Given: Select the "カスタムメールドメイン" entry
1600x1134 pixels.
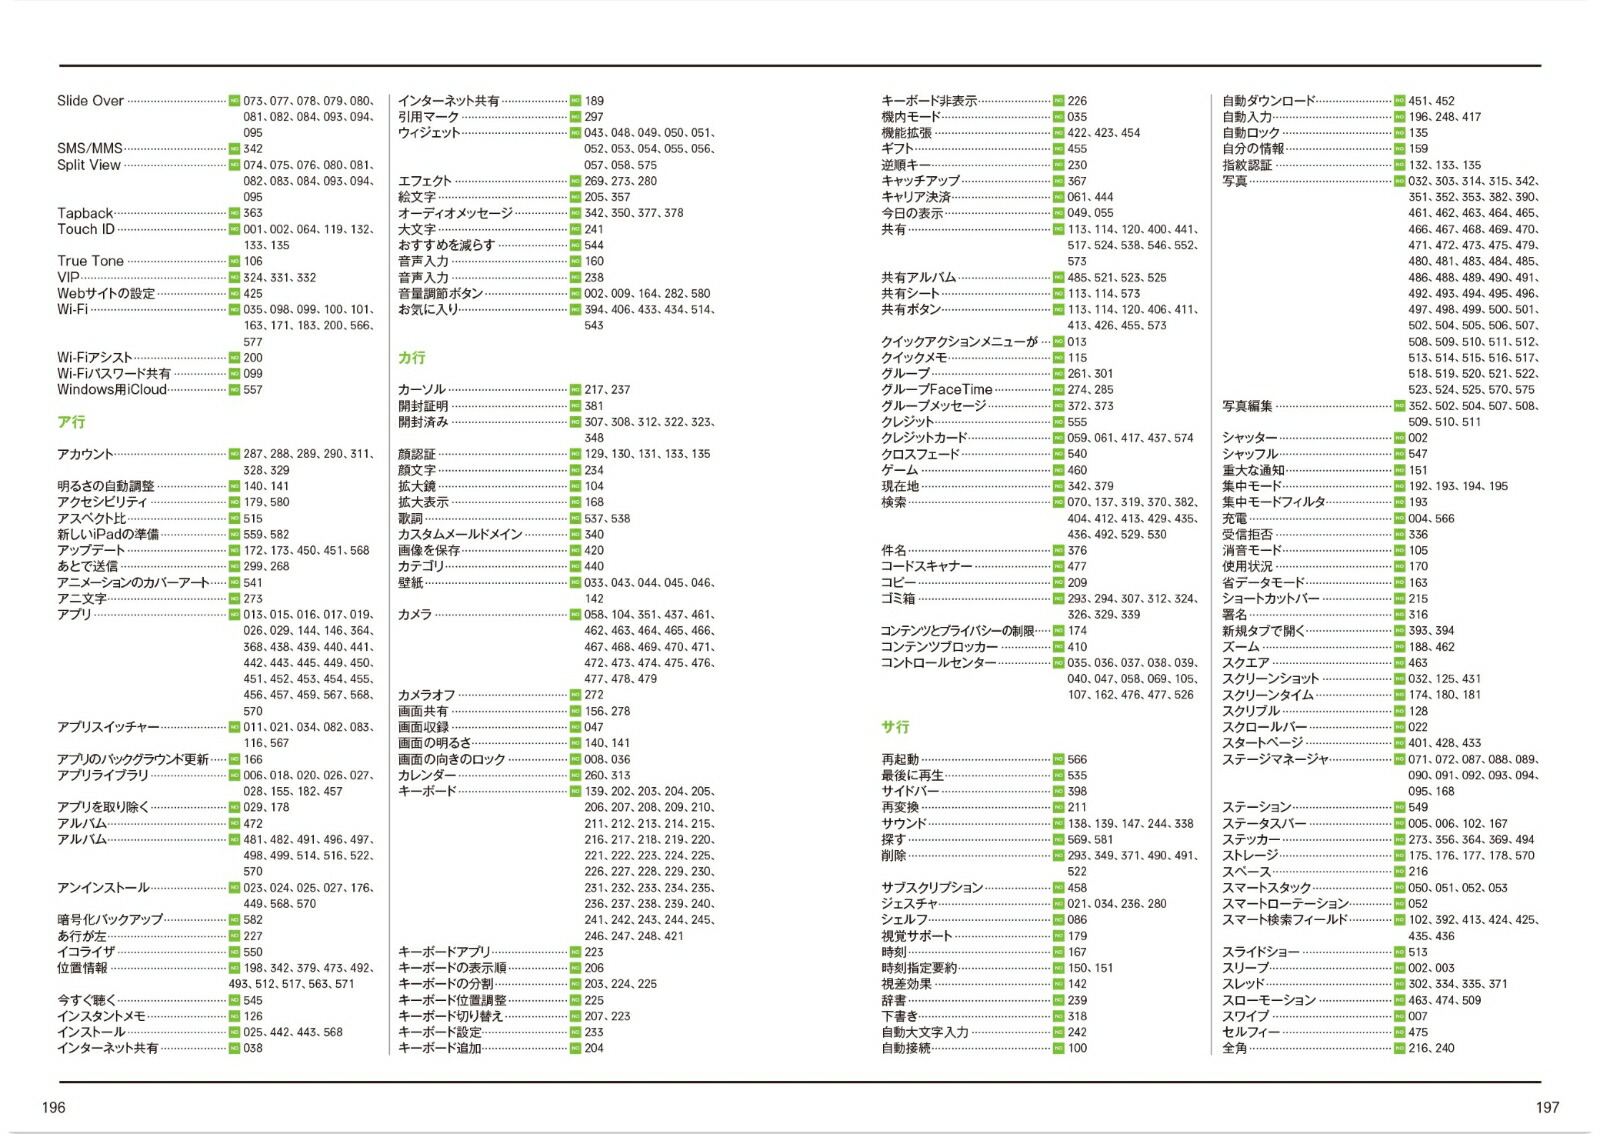Looking at the screenshot, I should click(x=460, y=534).
